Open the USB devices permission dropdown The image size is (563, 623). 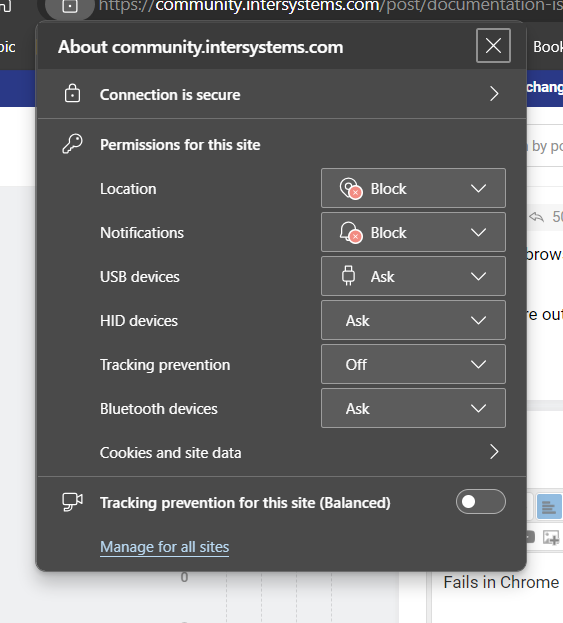(413, 276)
